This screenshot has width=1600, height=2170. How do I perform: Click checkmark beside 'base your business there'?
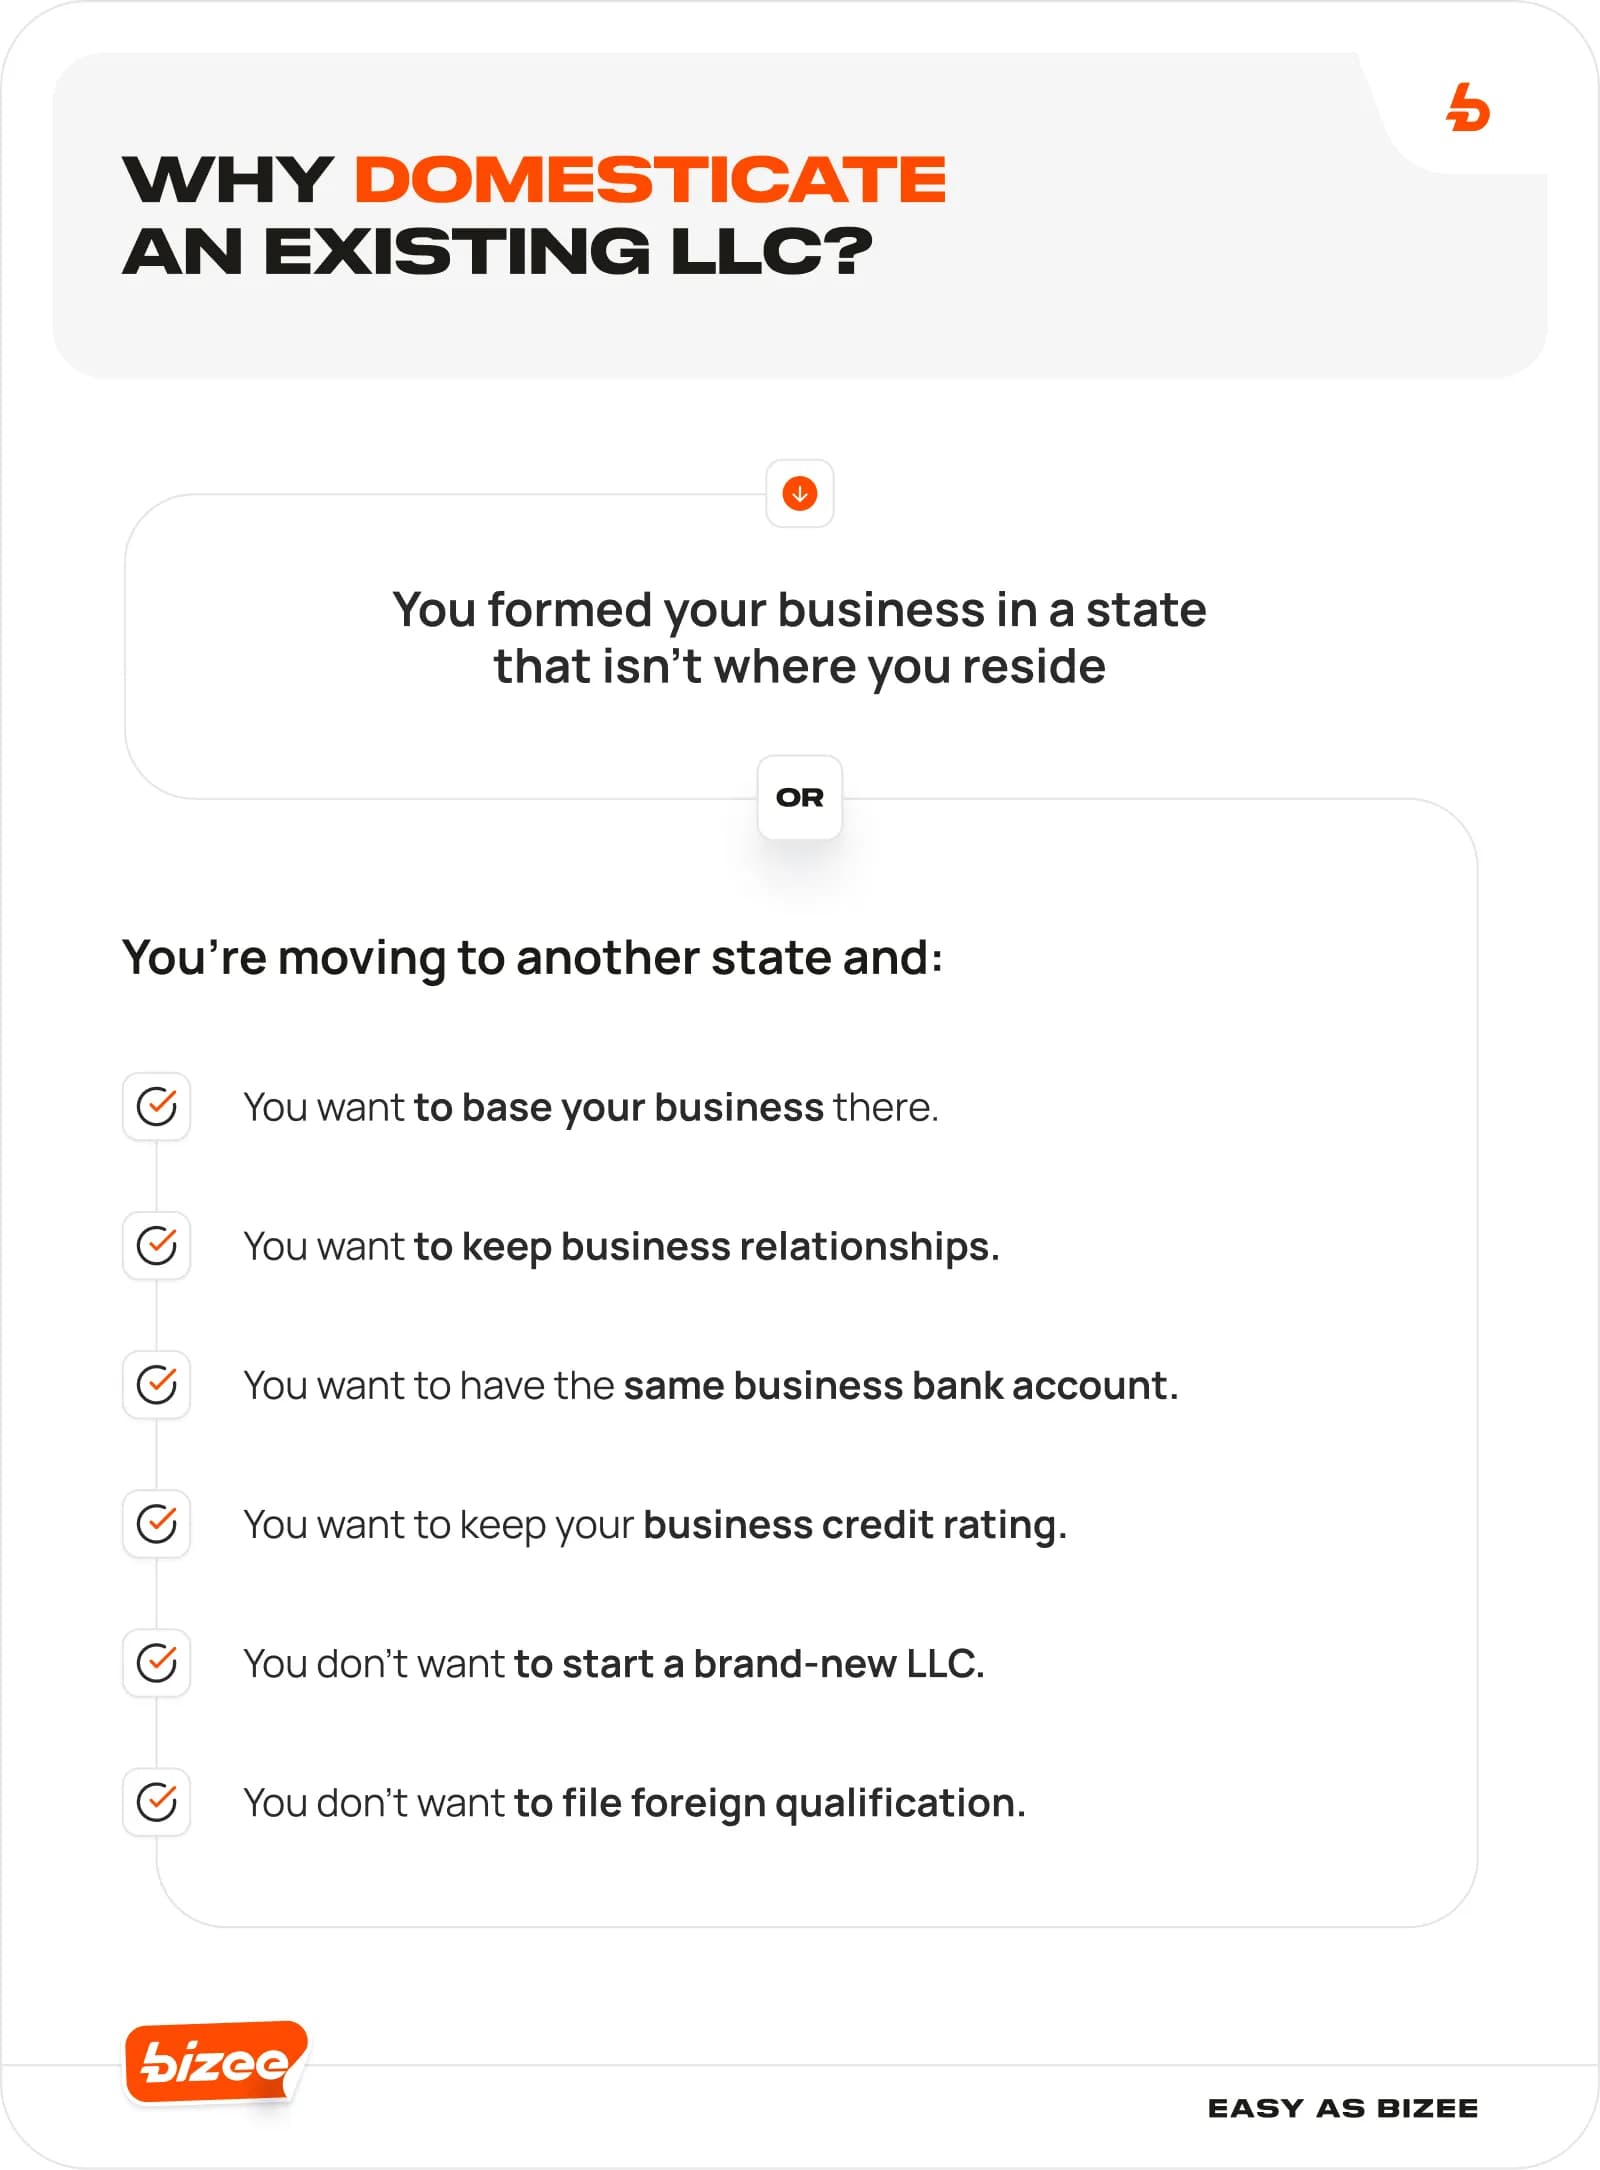click(x=157, y=1106)
